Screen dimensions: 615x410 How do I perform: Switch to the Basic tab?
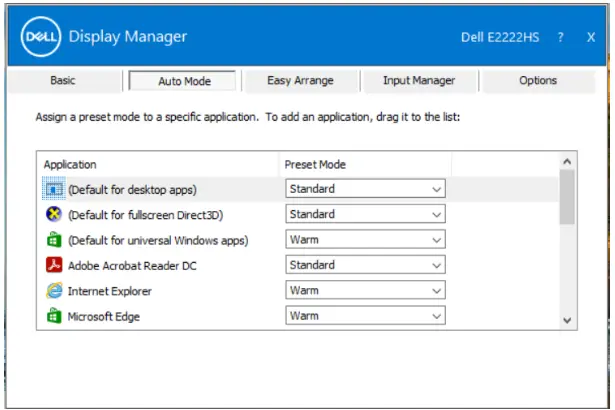[x=63, y=80]
